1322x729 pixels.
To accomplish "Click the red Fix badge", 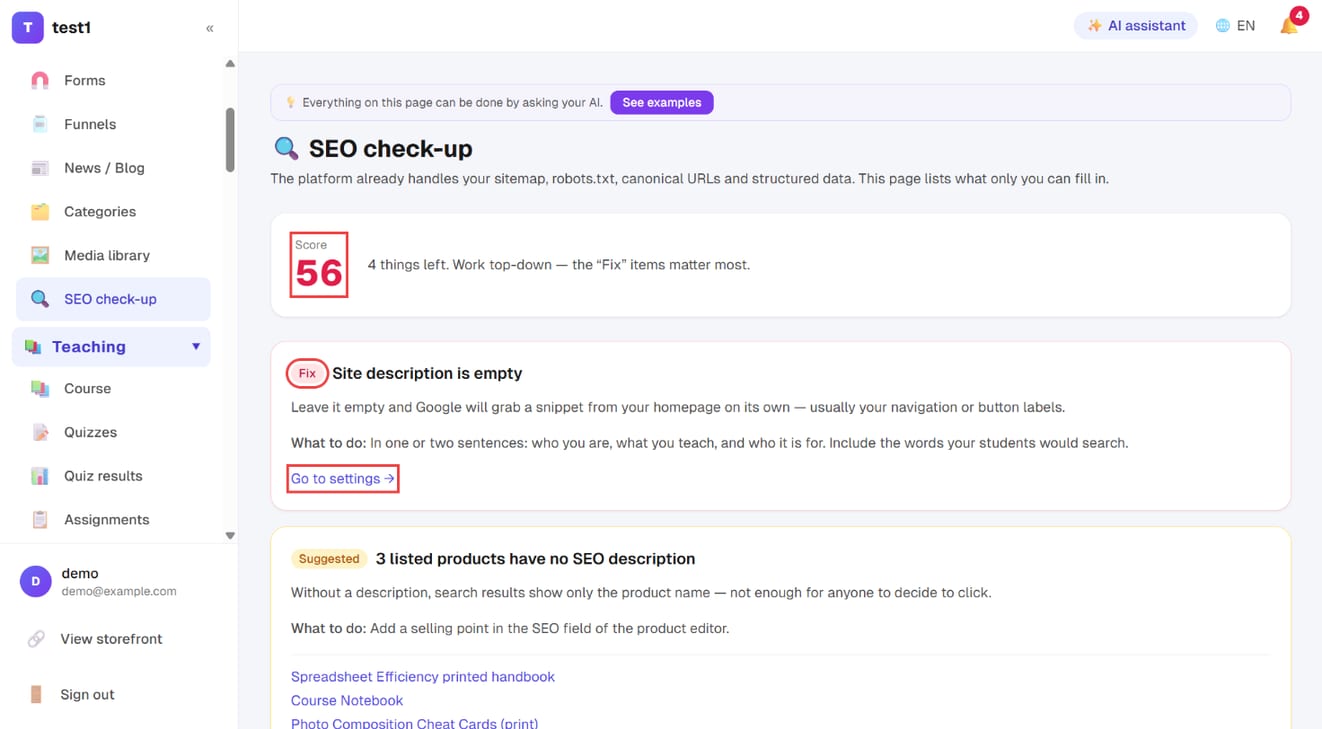I will tap(307, 373).
